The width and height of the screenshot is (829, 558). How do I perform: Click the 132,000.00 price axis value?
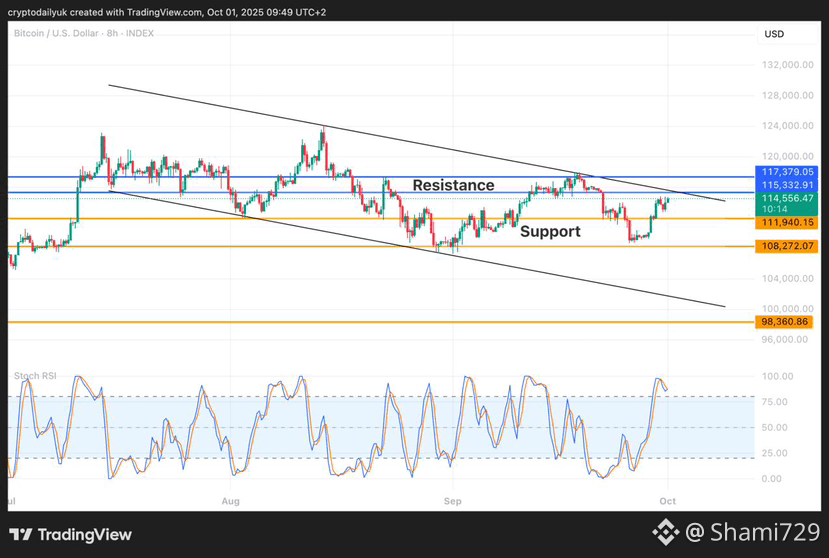(x=787, y=65)
